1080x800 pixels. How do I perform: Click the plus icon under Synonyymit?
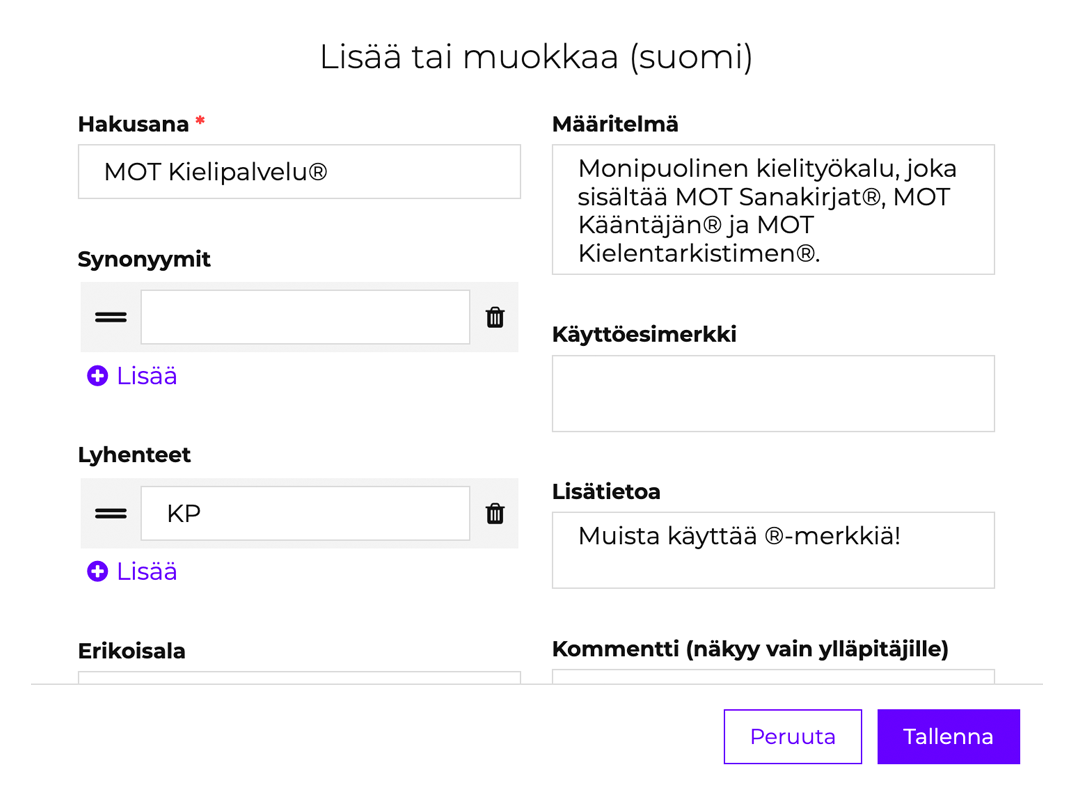[97, 376]
